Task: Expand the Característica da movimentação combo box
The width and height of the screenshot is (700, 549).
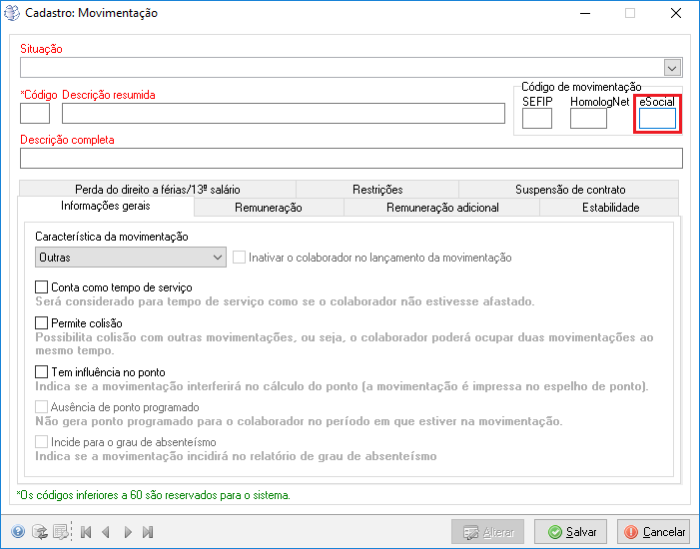Action: point(218,257)
